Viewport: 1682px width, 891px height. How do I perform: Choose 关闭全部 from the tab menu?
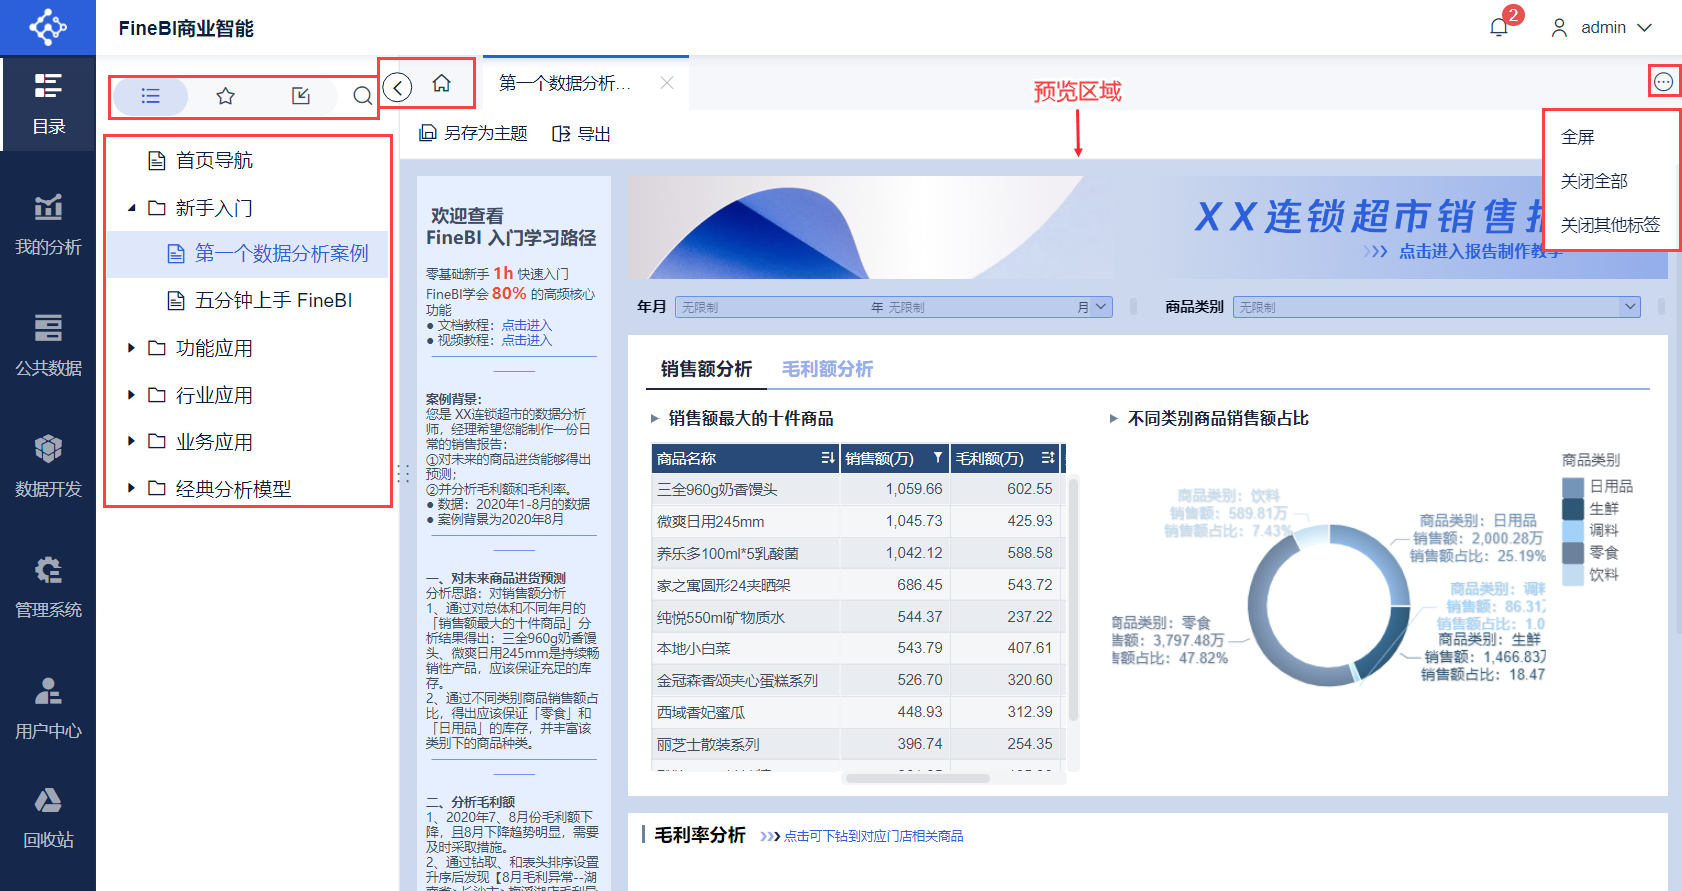(1594, 181)
